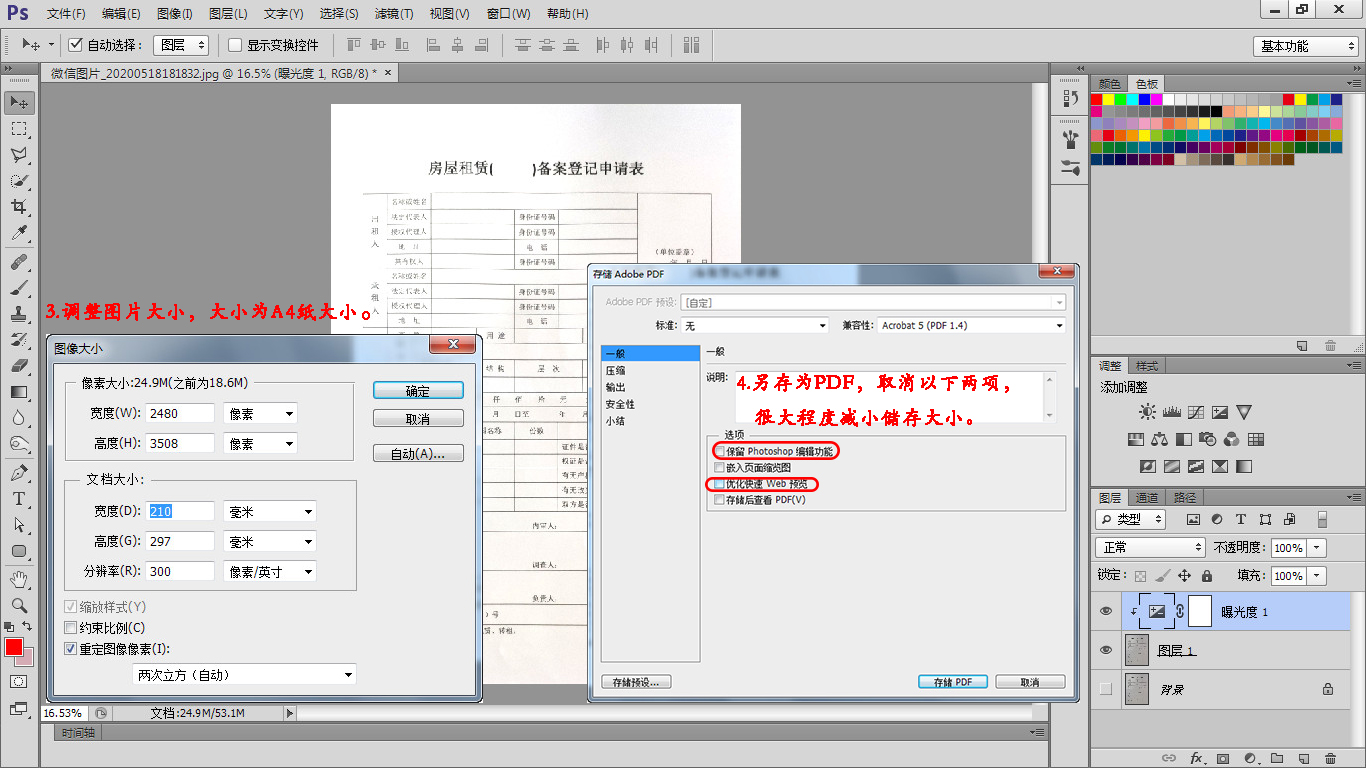Open the workspace 基本功能 dropdown
Image resolution: width=1366 pixels, height=768 pixels.
[1305, 46]
